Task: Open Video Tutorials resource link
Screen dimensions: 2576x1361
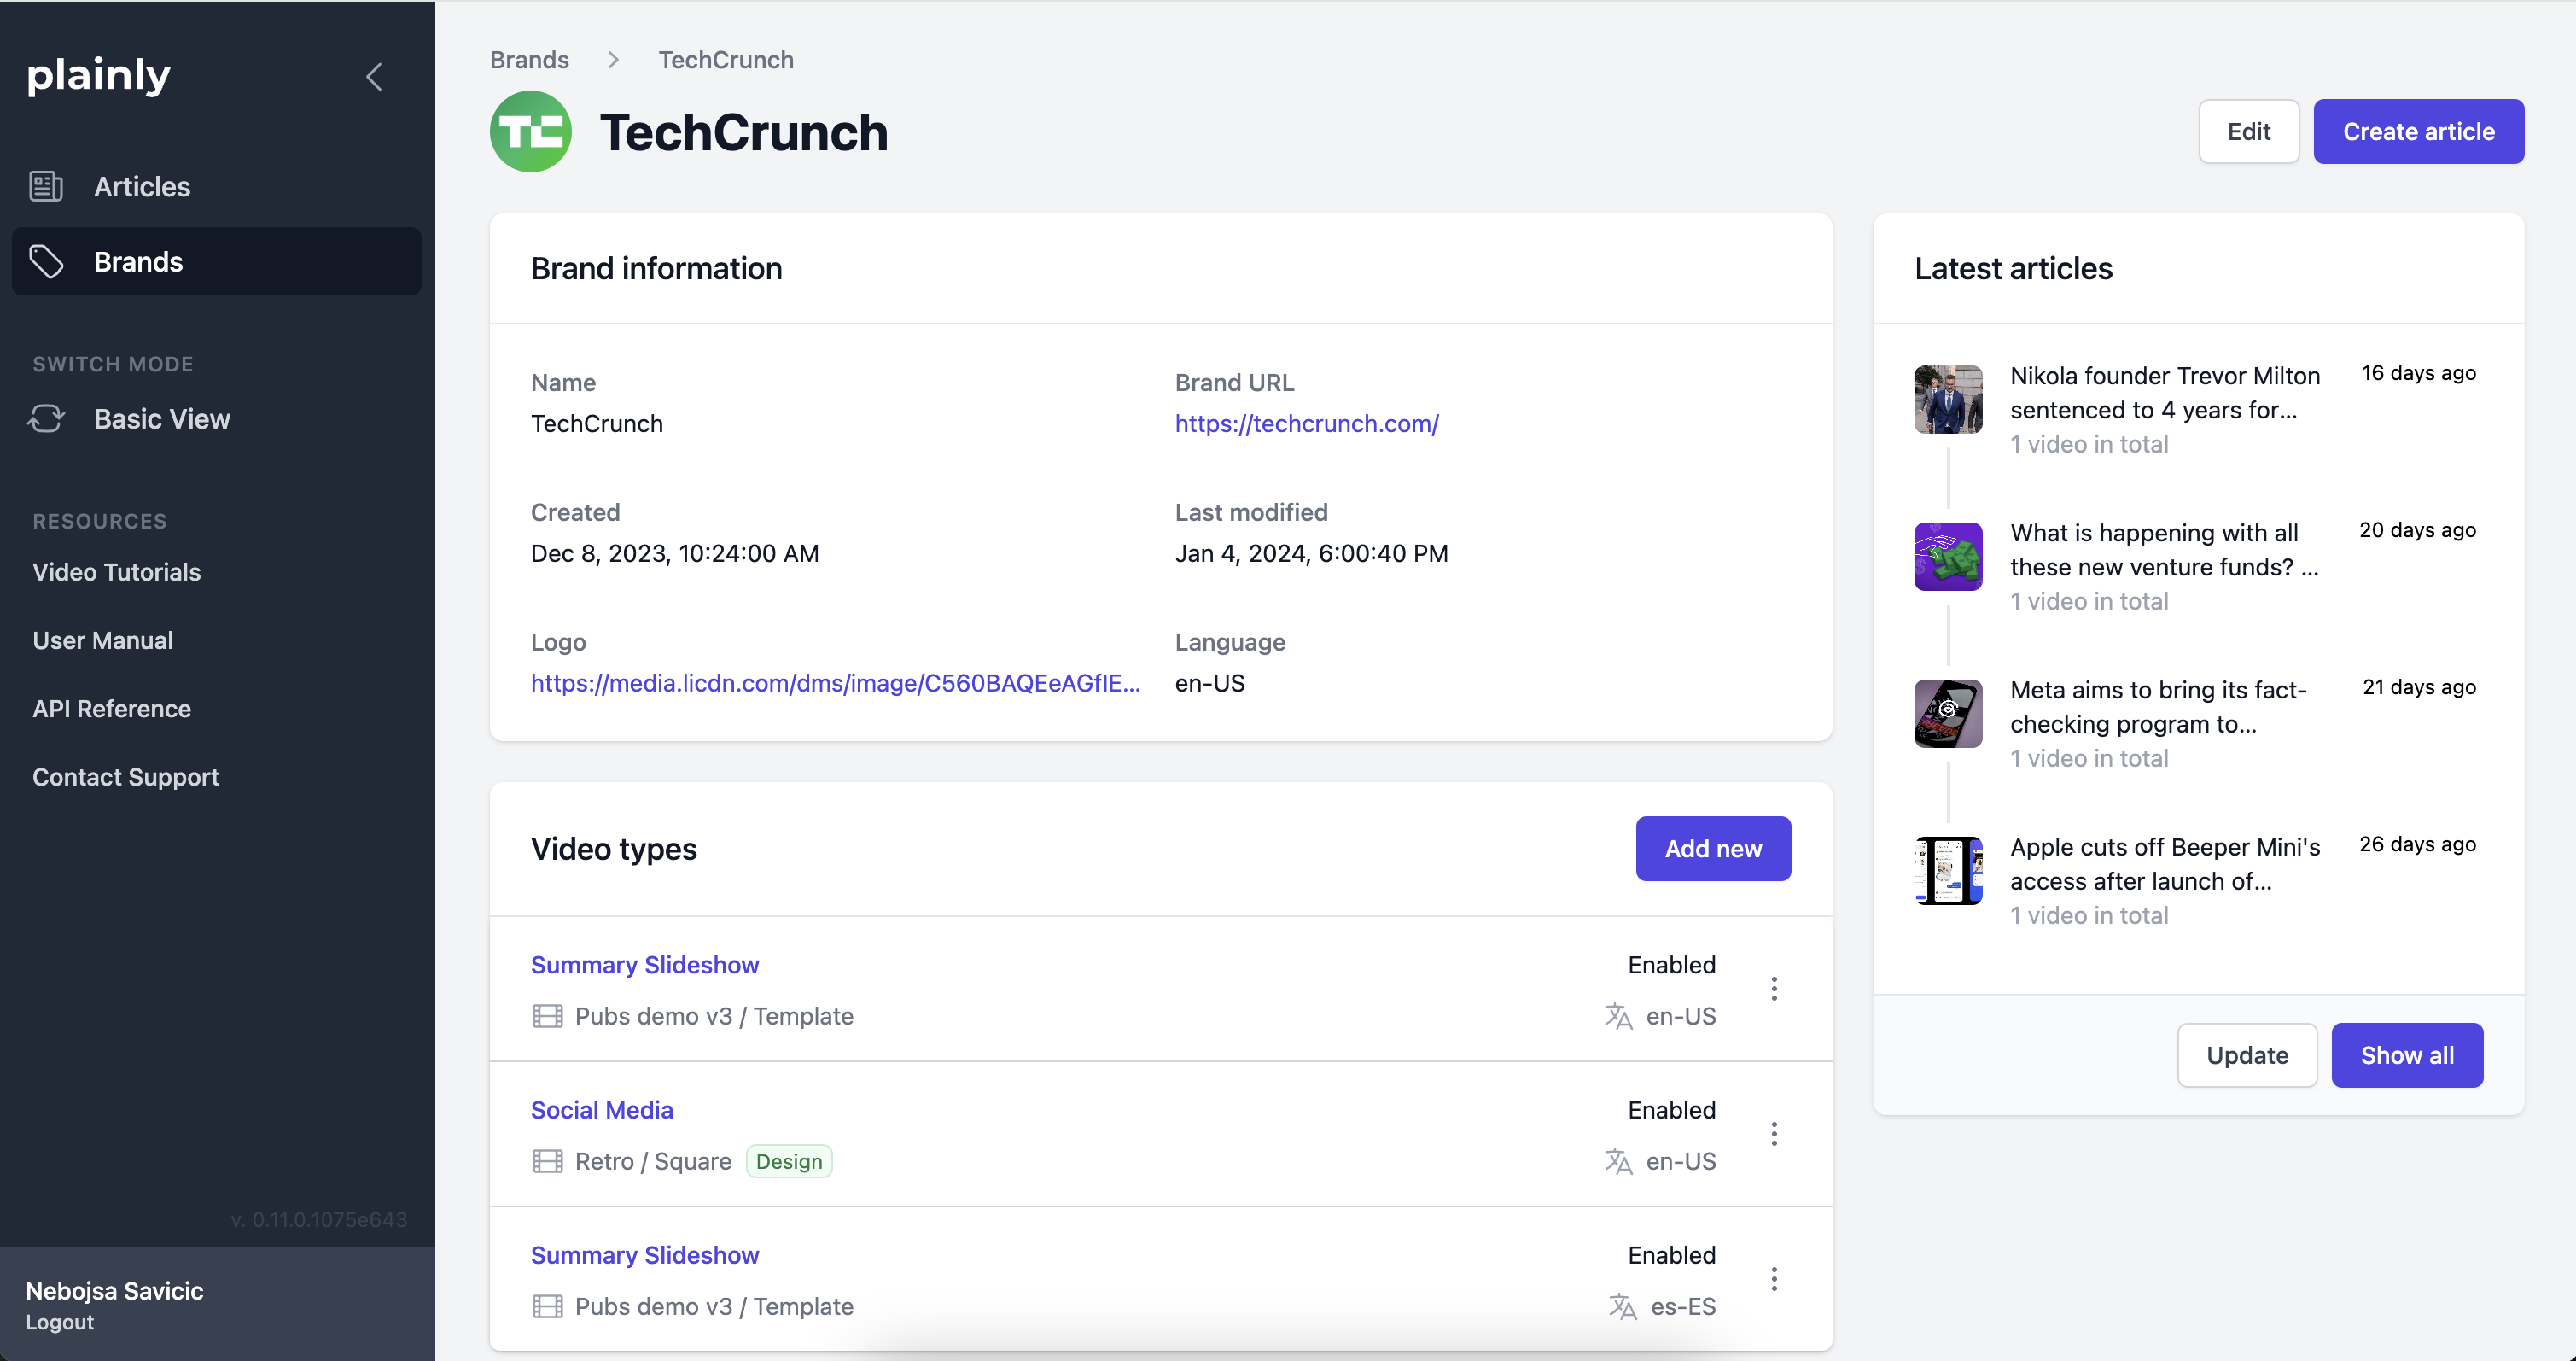Action: pyautogui.click(x=116, y=572)
